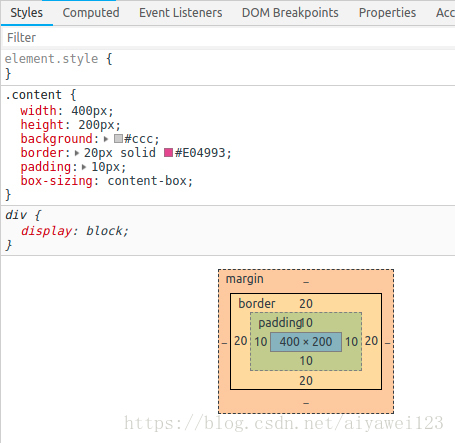
Task: Open the Computed tab
Action: 91,13
